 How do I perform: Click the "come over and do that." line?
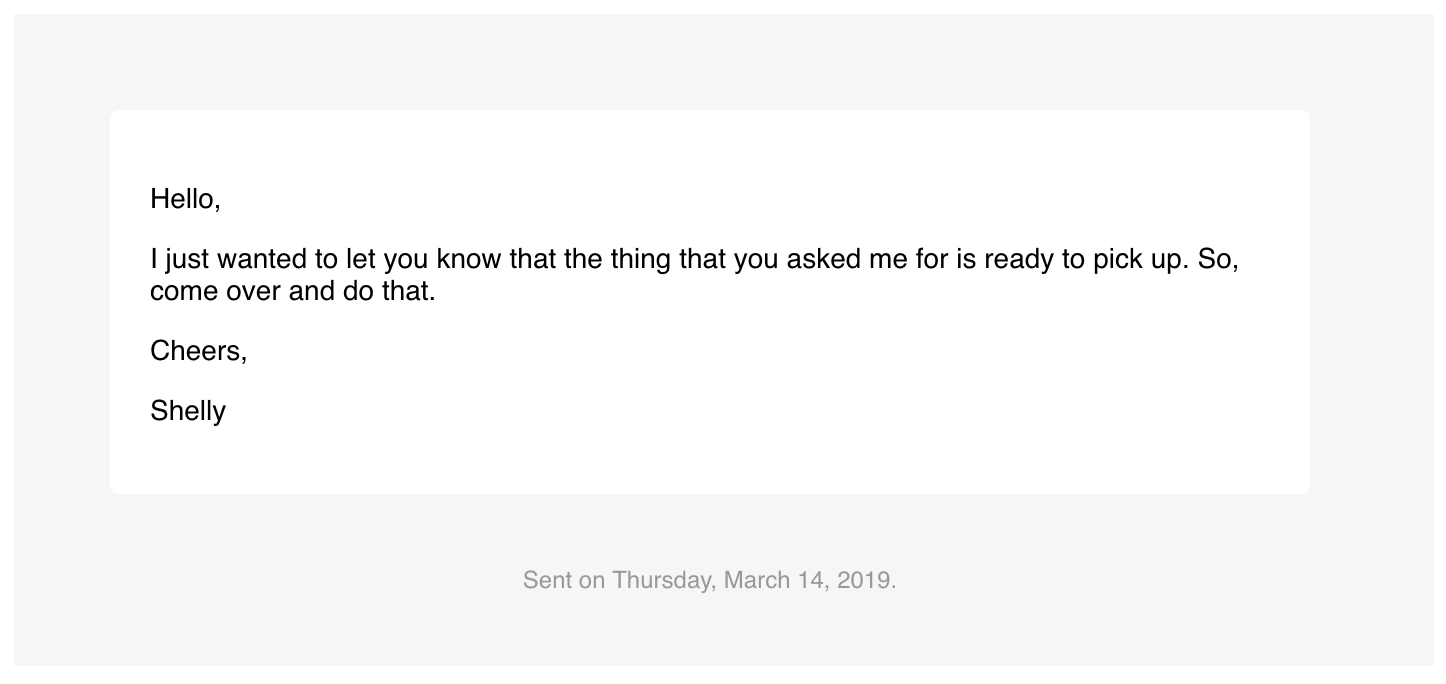pyautogui.click(x=293, y=293)
